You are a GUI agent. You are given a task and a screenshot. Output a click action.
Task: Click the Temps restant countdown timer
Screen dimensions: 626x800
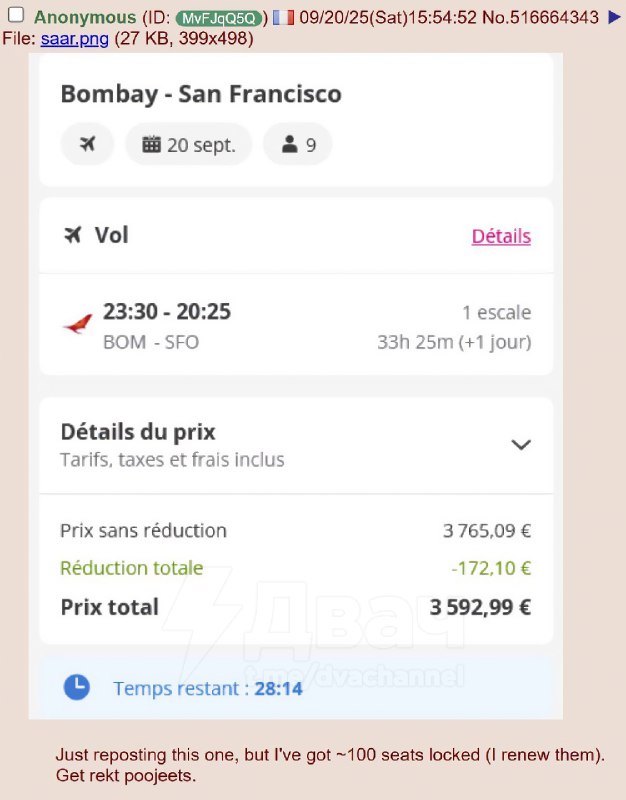[278, 689]
